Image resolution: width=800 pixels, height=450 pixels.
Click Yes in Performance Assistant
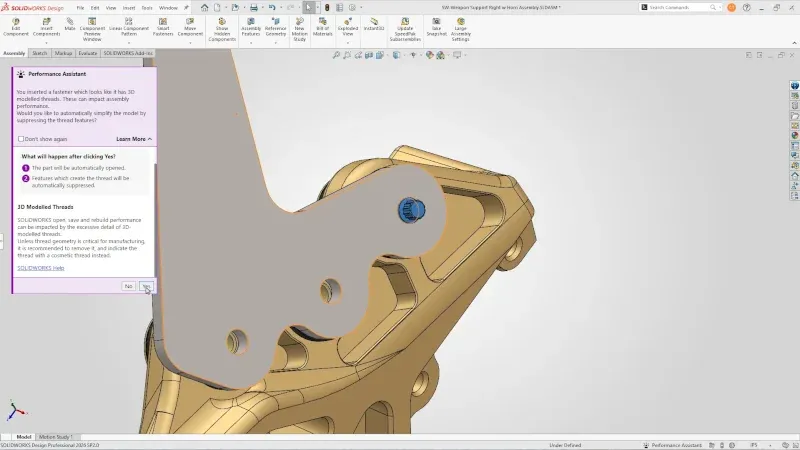click(x=146, y=286)
